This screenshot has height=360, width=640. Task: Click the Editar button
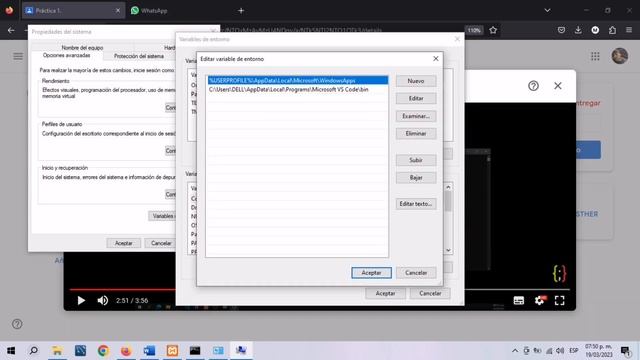click(x=416, y=98)
